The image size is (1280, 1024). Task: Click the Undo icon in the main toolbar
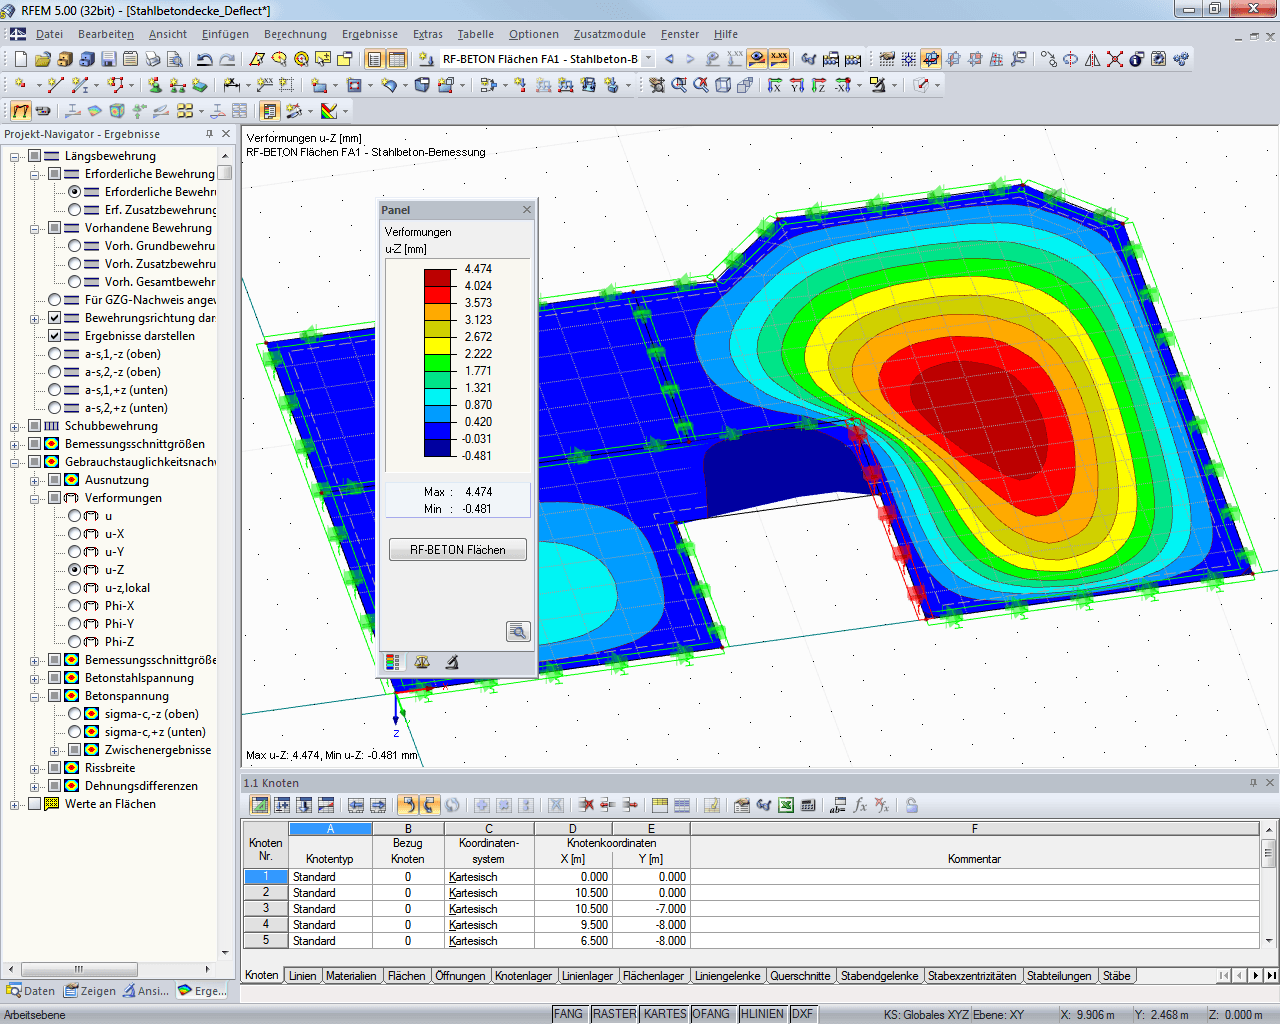pos(203,58)
